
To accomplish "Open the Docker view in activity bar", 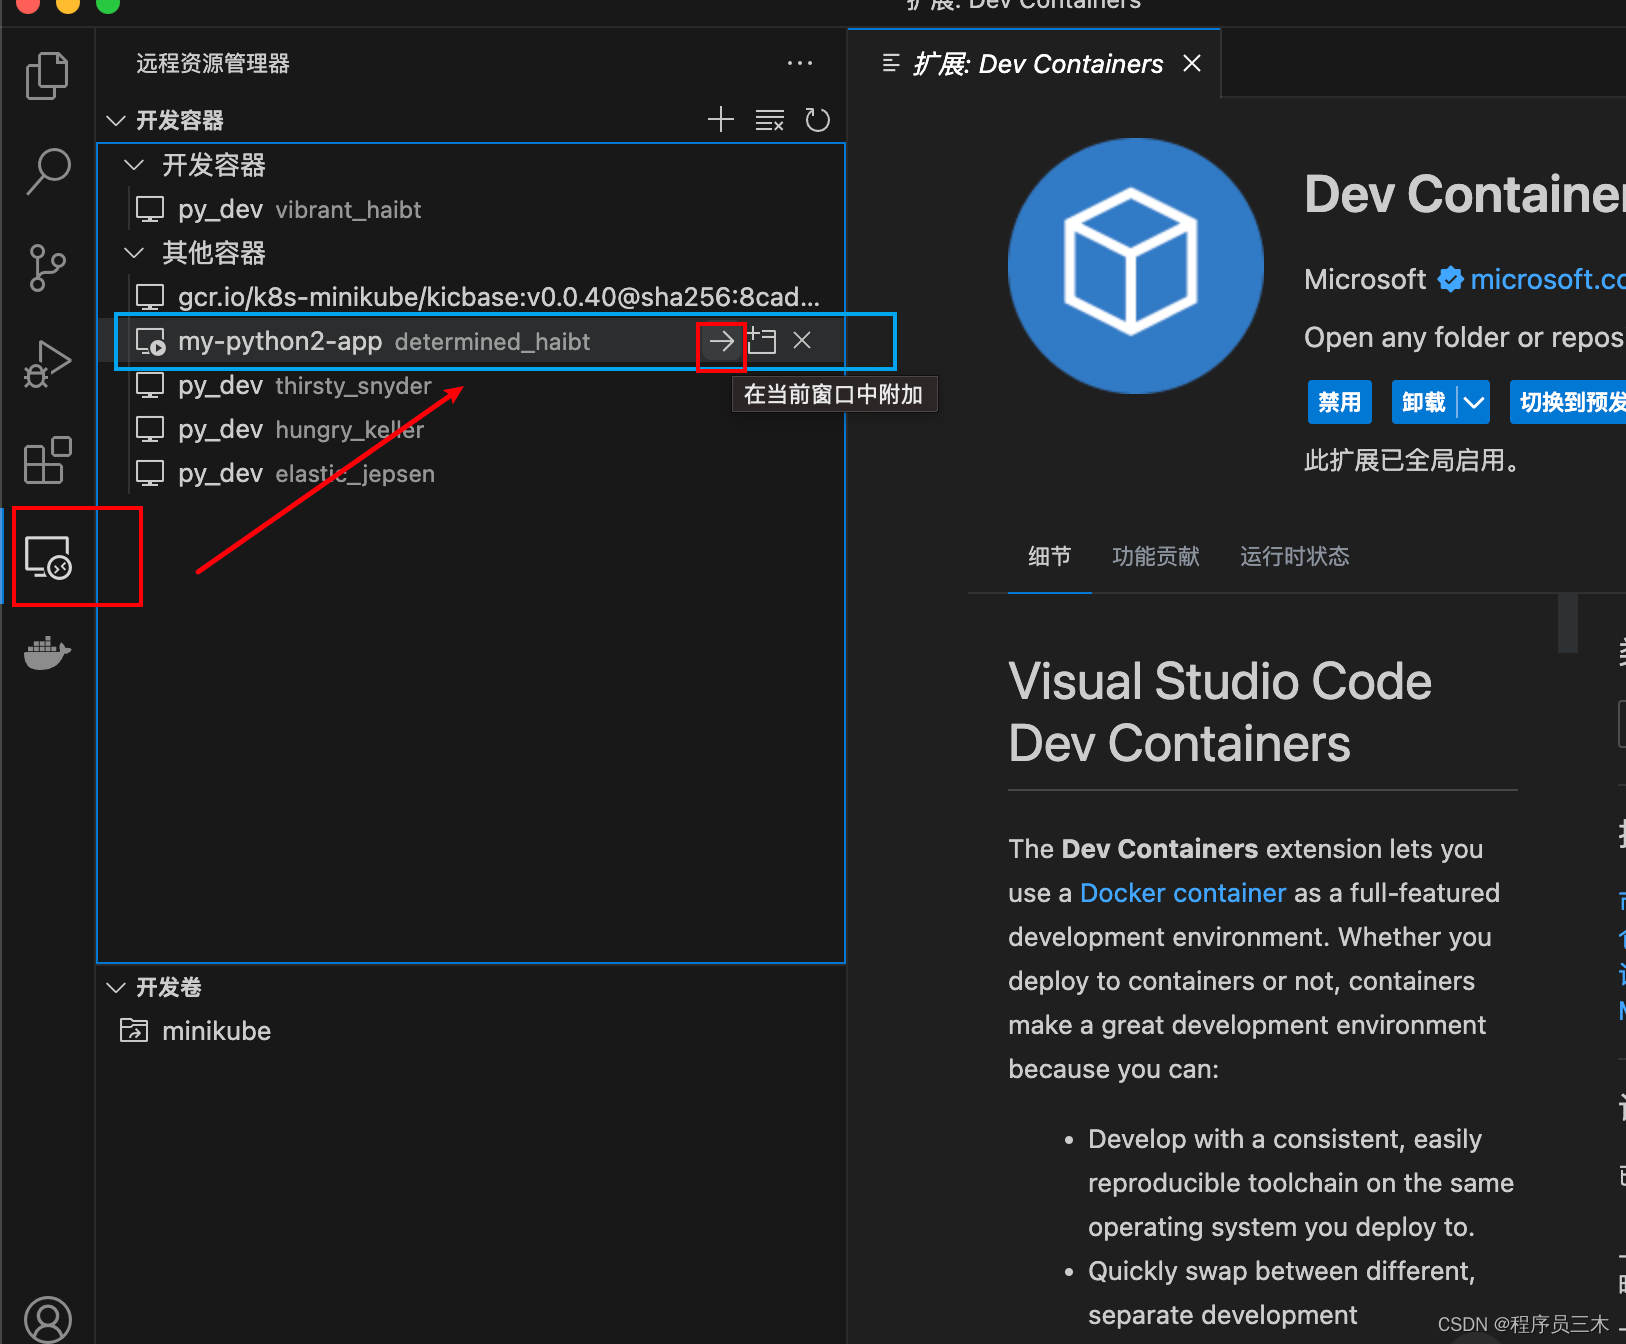I will coord(47,653).
